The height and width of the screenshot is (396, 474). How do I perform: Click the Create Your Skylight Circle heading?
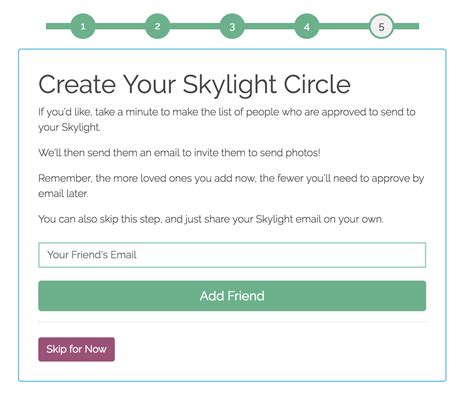tap(194, 84)
